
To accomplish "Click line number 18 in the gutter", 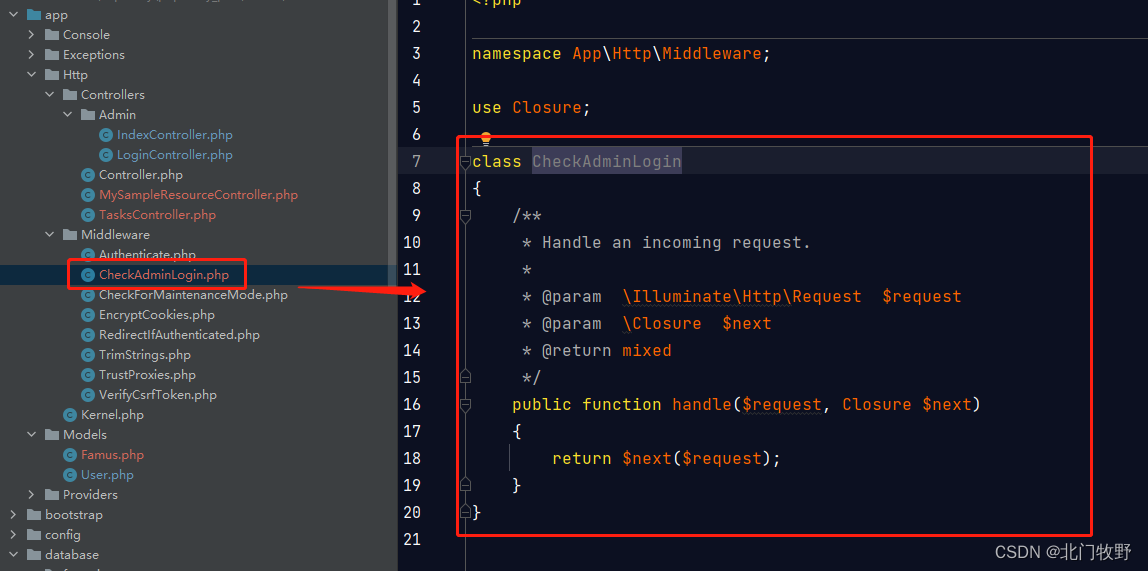I will point(411,458).
